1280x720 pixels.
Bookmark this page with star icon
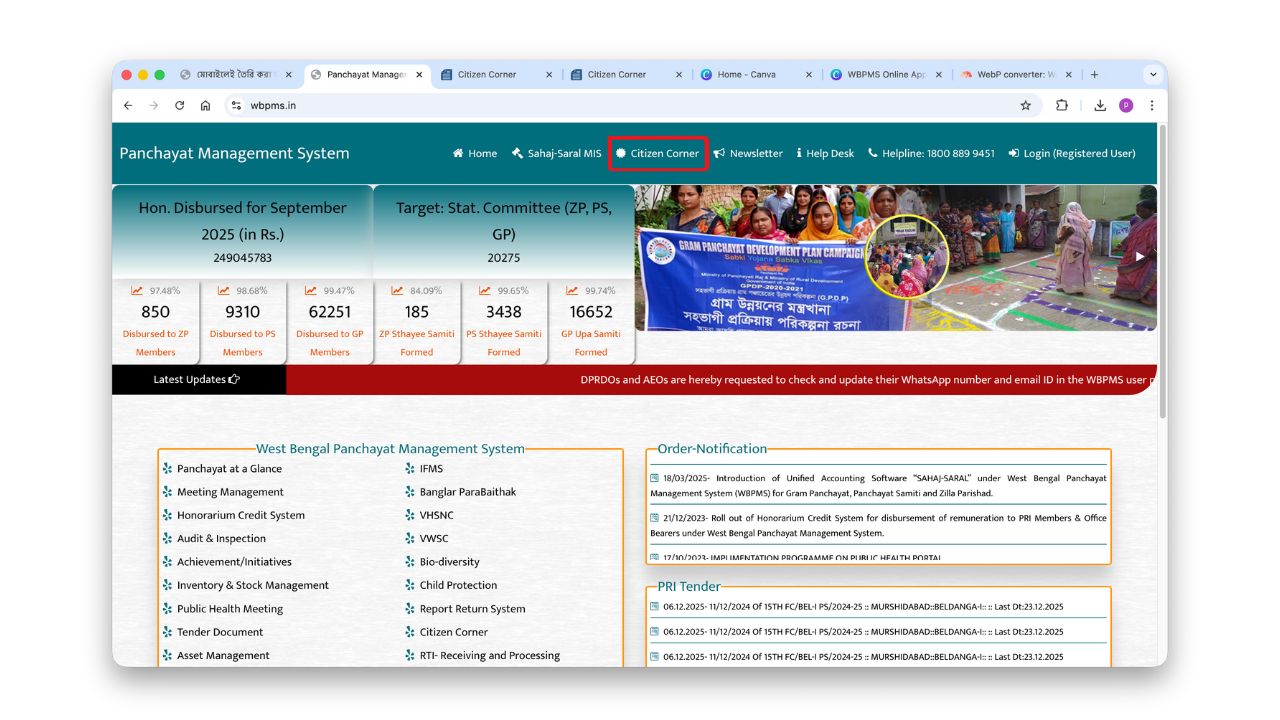click(1025, 105)
